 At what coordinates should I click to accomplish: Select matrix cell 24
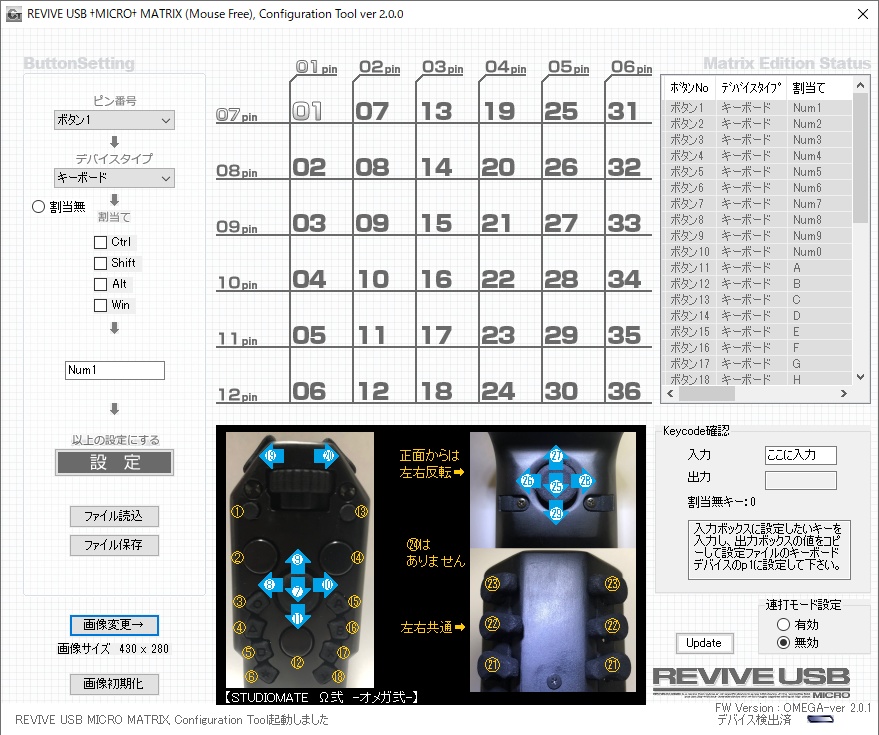coord(498,391)
